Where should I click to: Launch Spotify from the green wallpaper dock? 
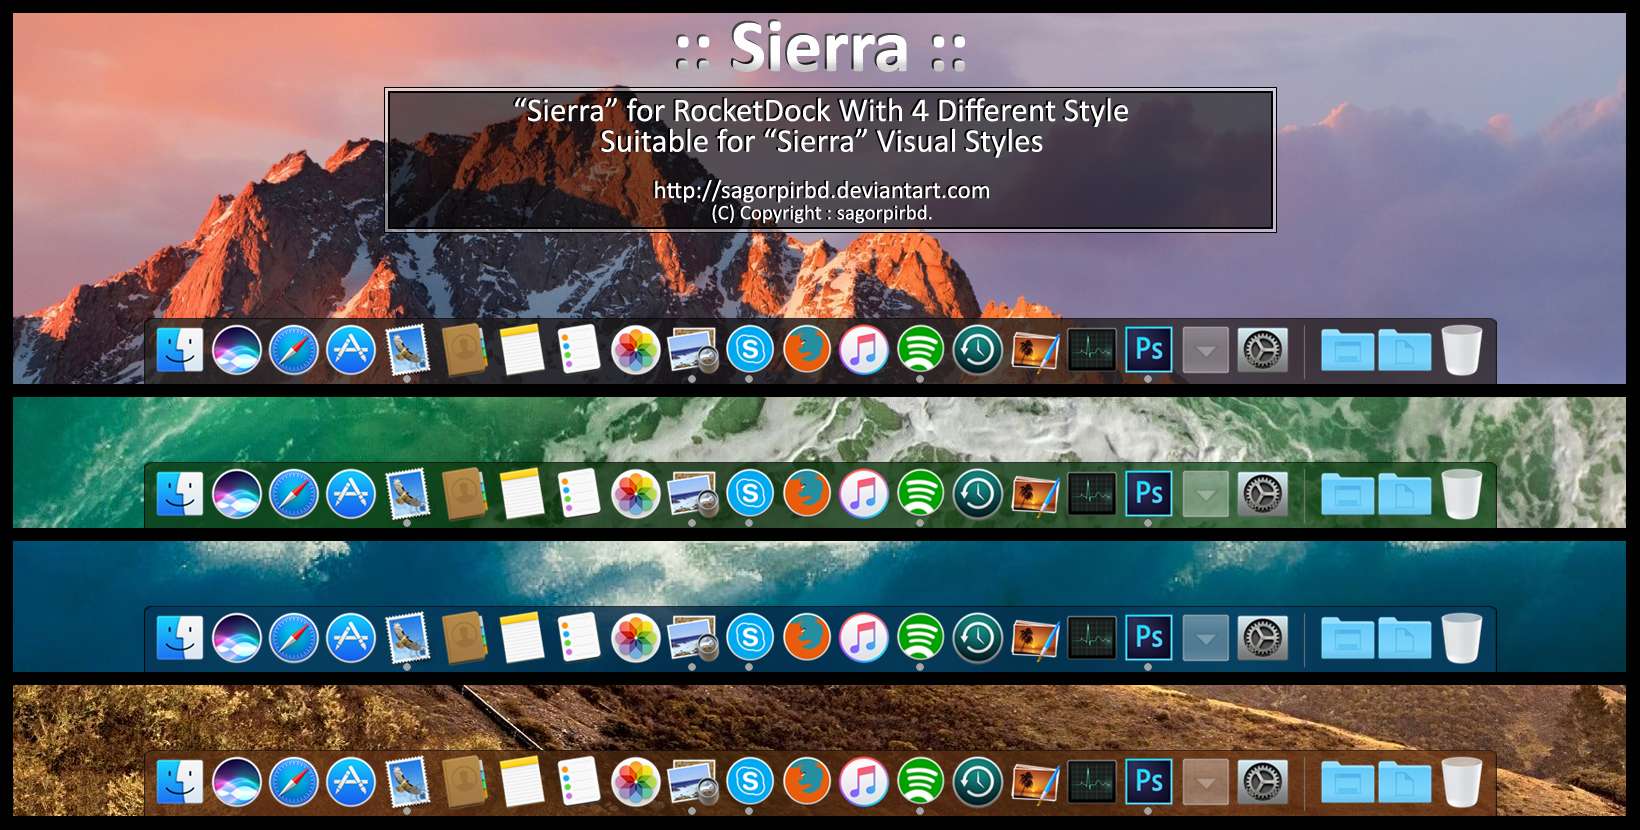click(921, 494)
